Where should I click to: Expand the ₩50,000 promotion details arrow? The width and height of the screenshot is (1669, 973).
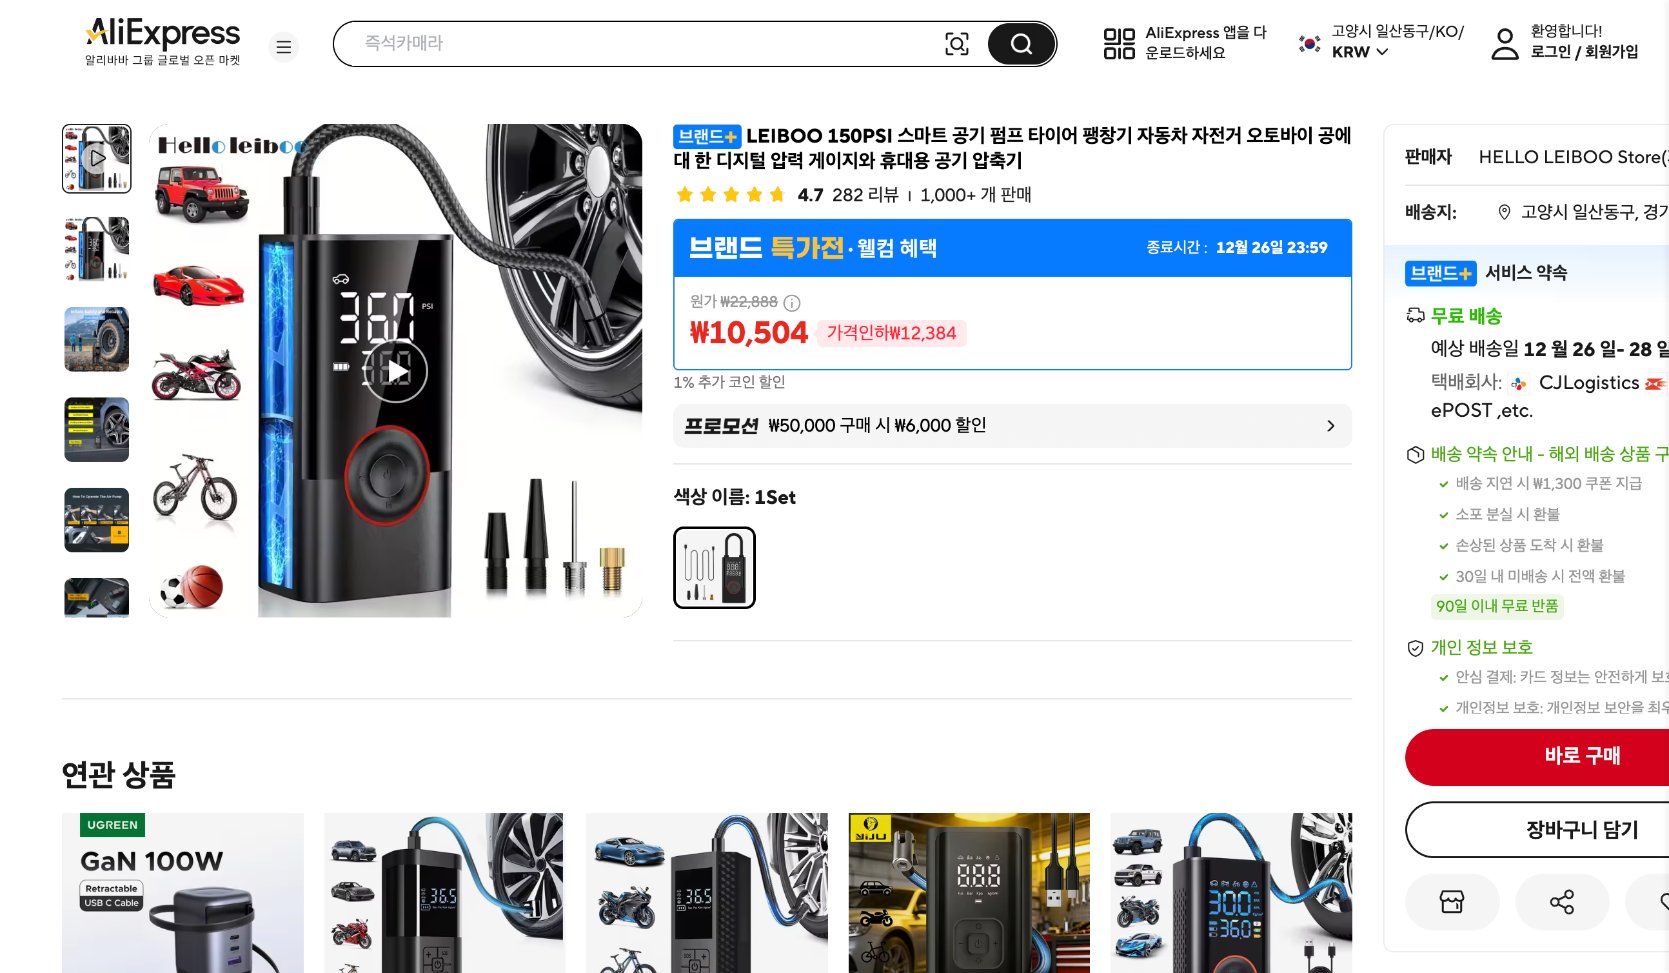coord(1330,426)
